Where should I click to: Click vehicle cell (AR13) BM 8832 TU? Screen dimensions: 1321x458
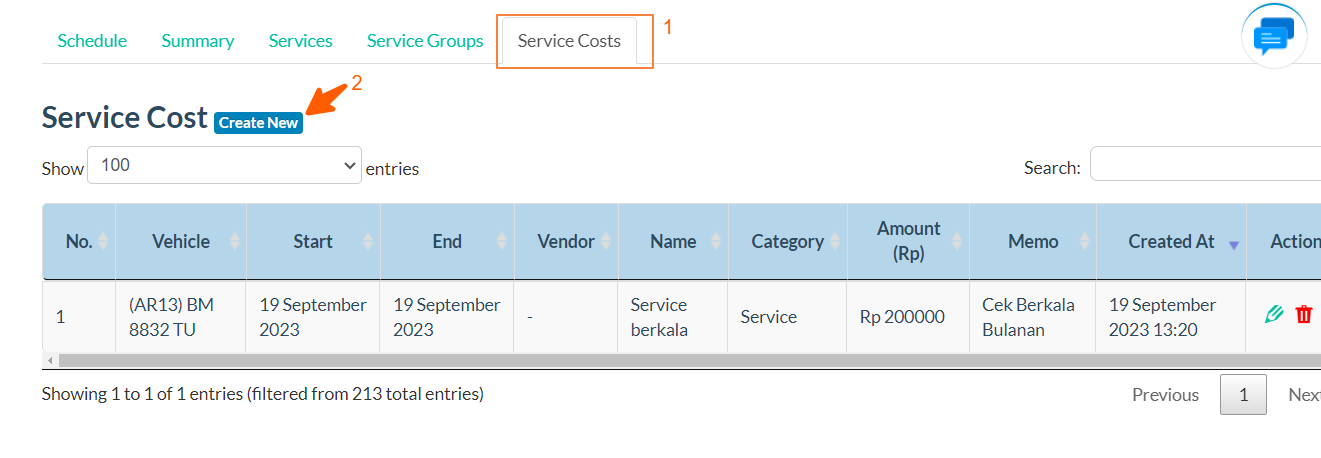(181, 317)
